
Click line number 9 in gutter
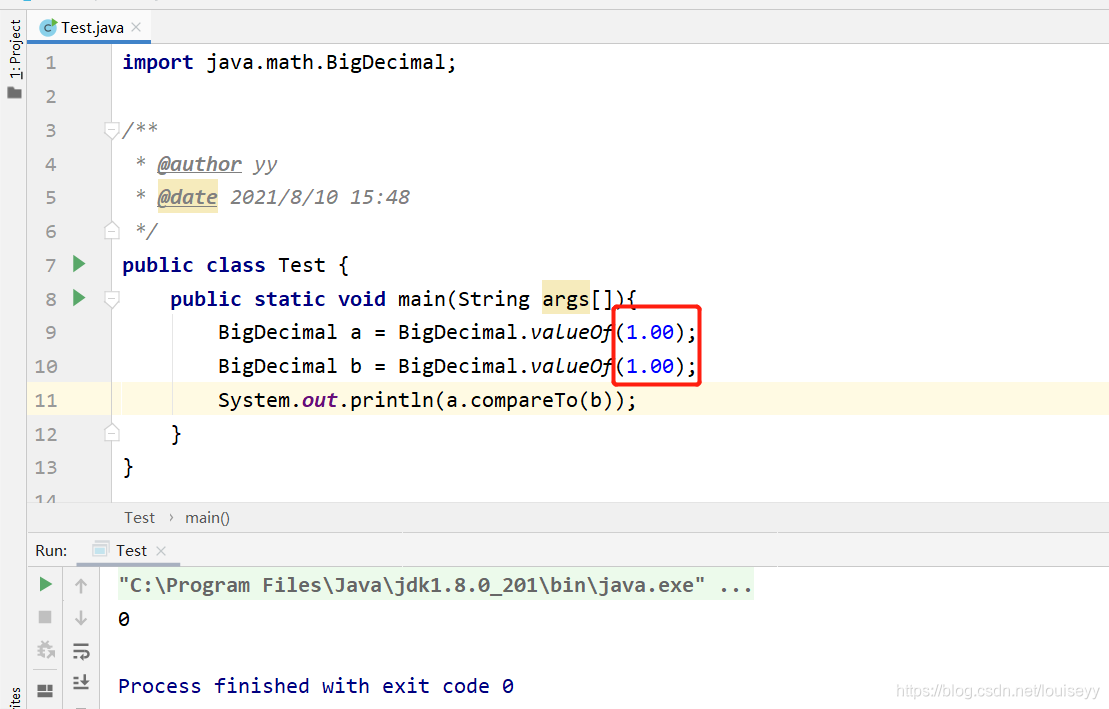click(51, 333)
